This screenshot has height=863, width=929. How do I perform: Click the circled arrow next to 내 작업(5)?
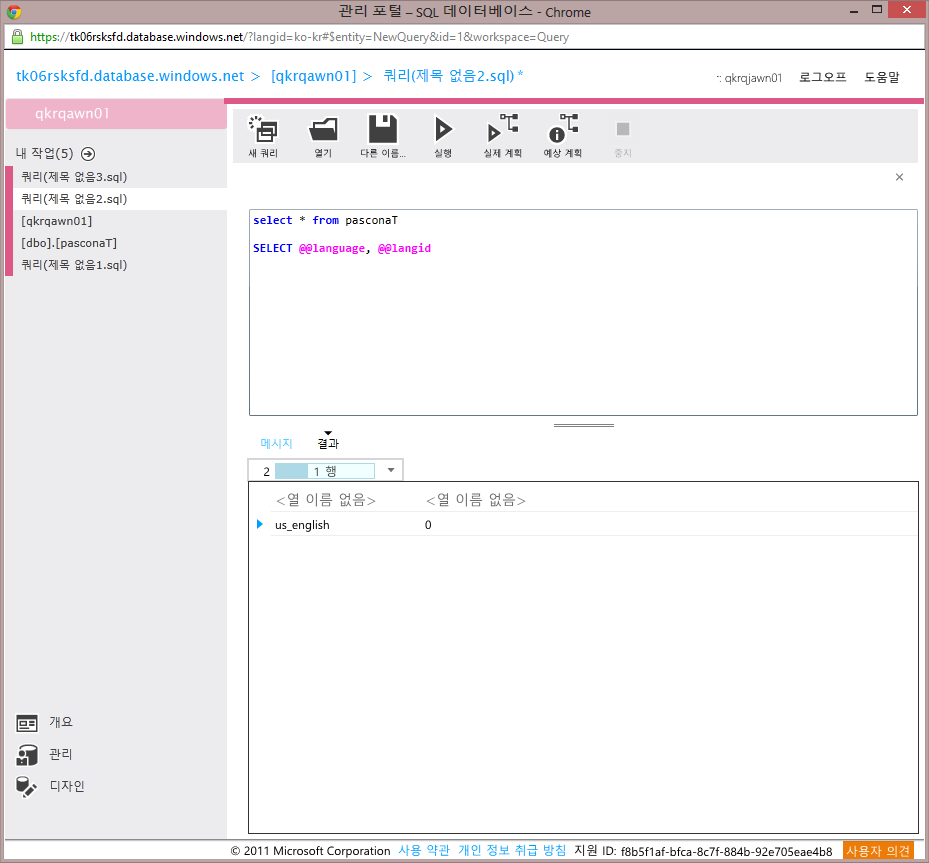(88, 154)
